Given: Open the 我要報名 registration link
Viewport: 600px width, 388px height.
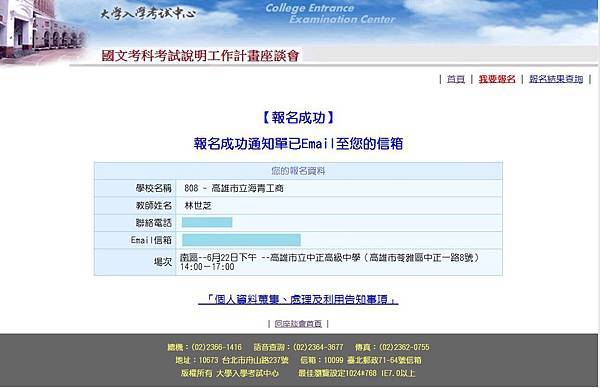Looking at the screenshot, I should pyautogui.click(x=497, y=79).
